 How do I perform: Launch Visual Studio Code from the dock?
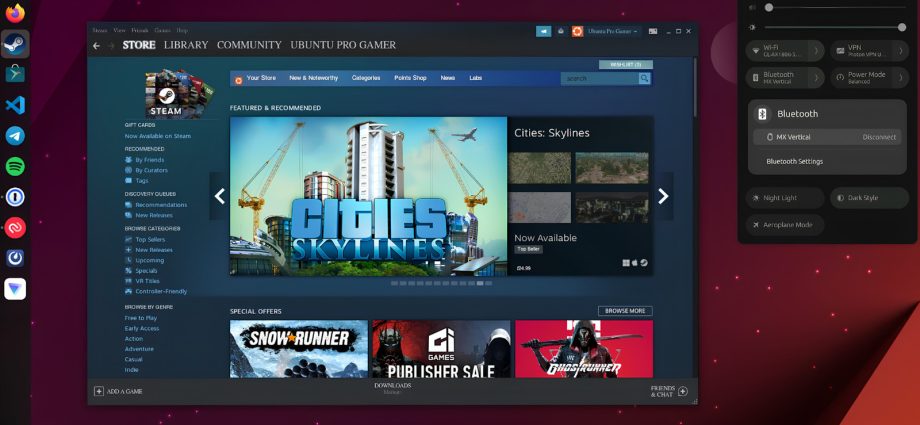[x=15, y=105]
